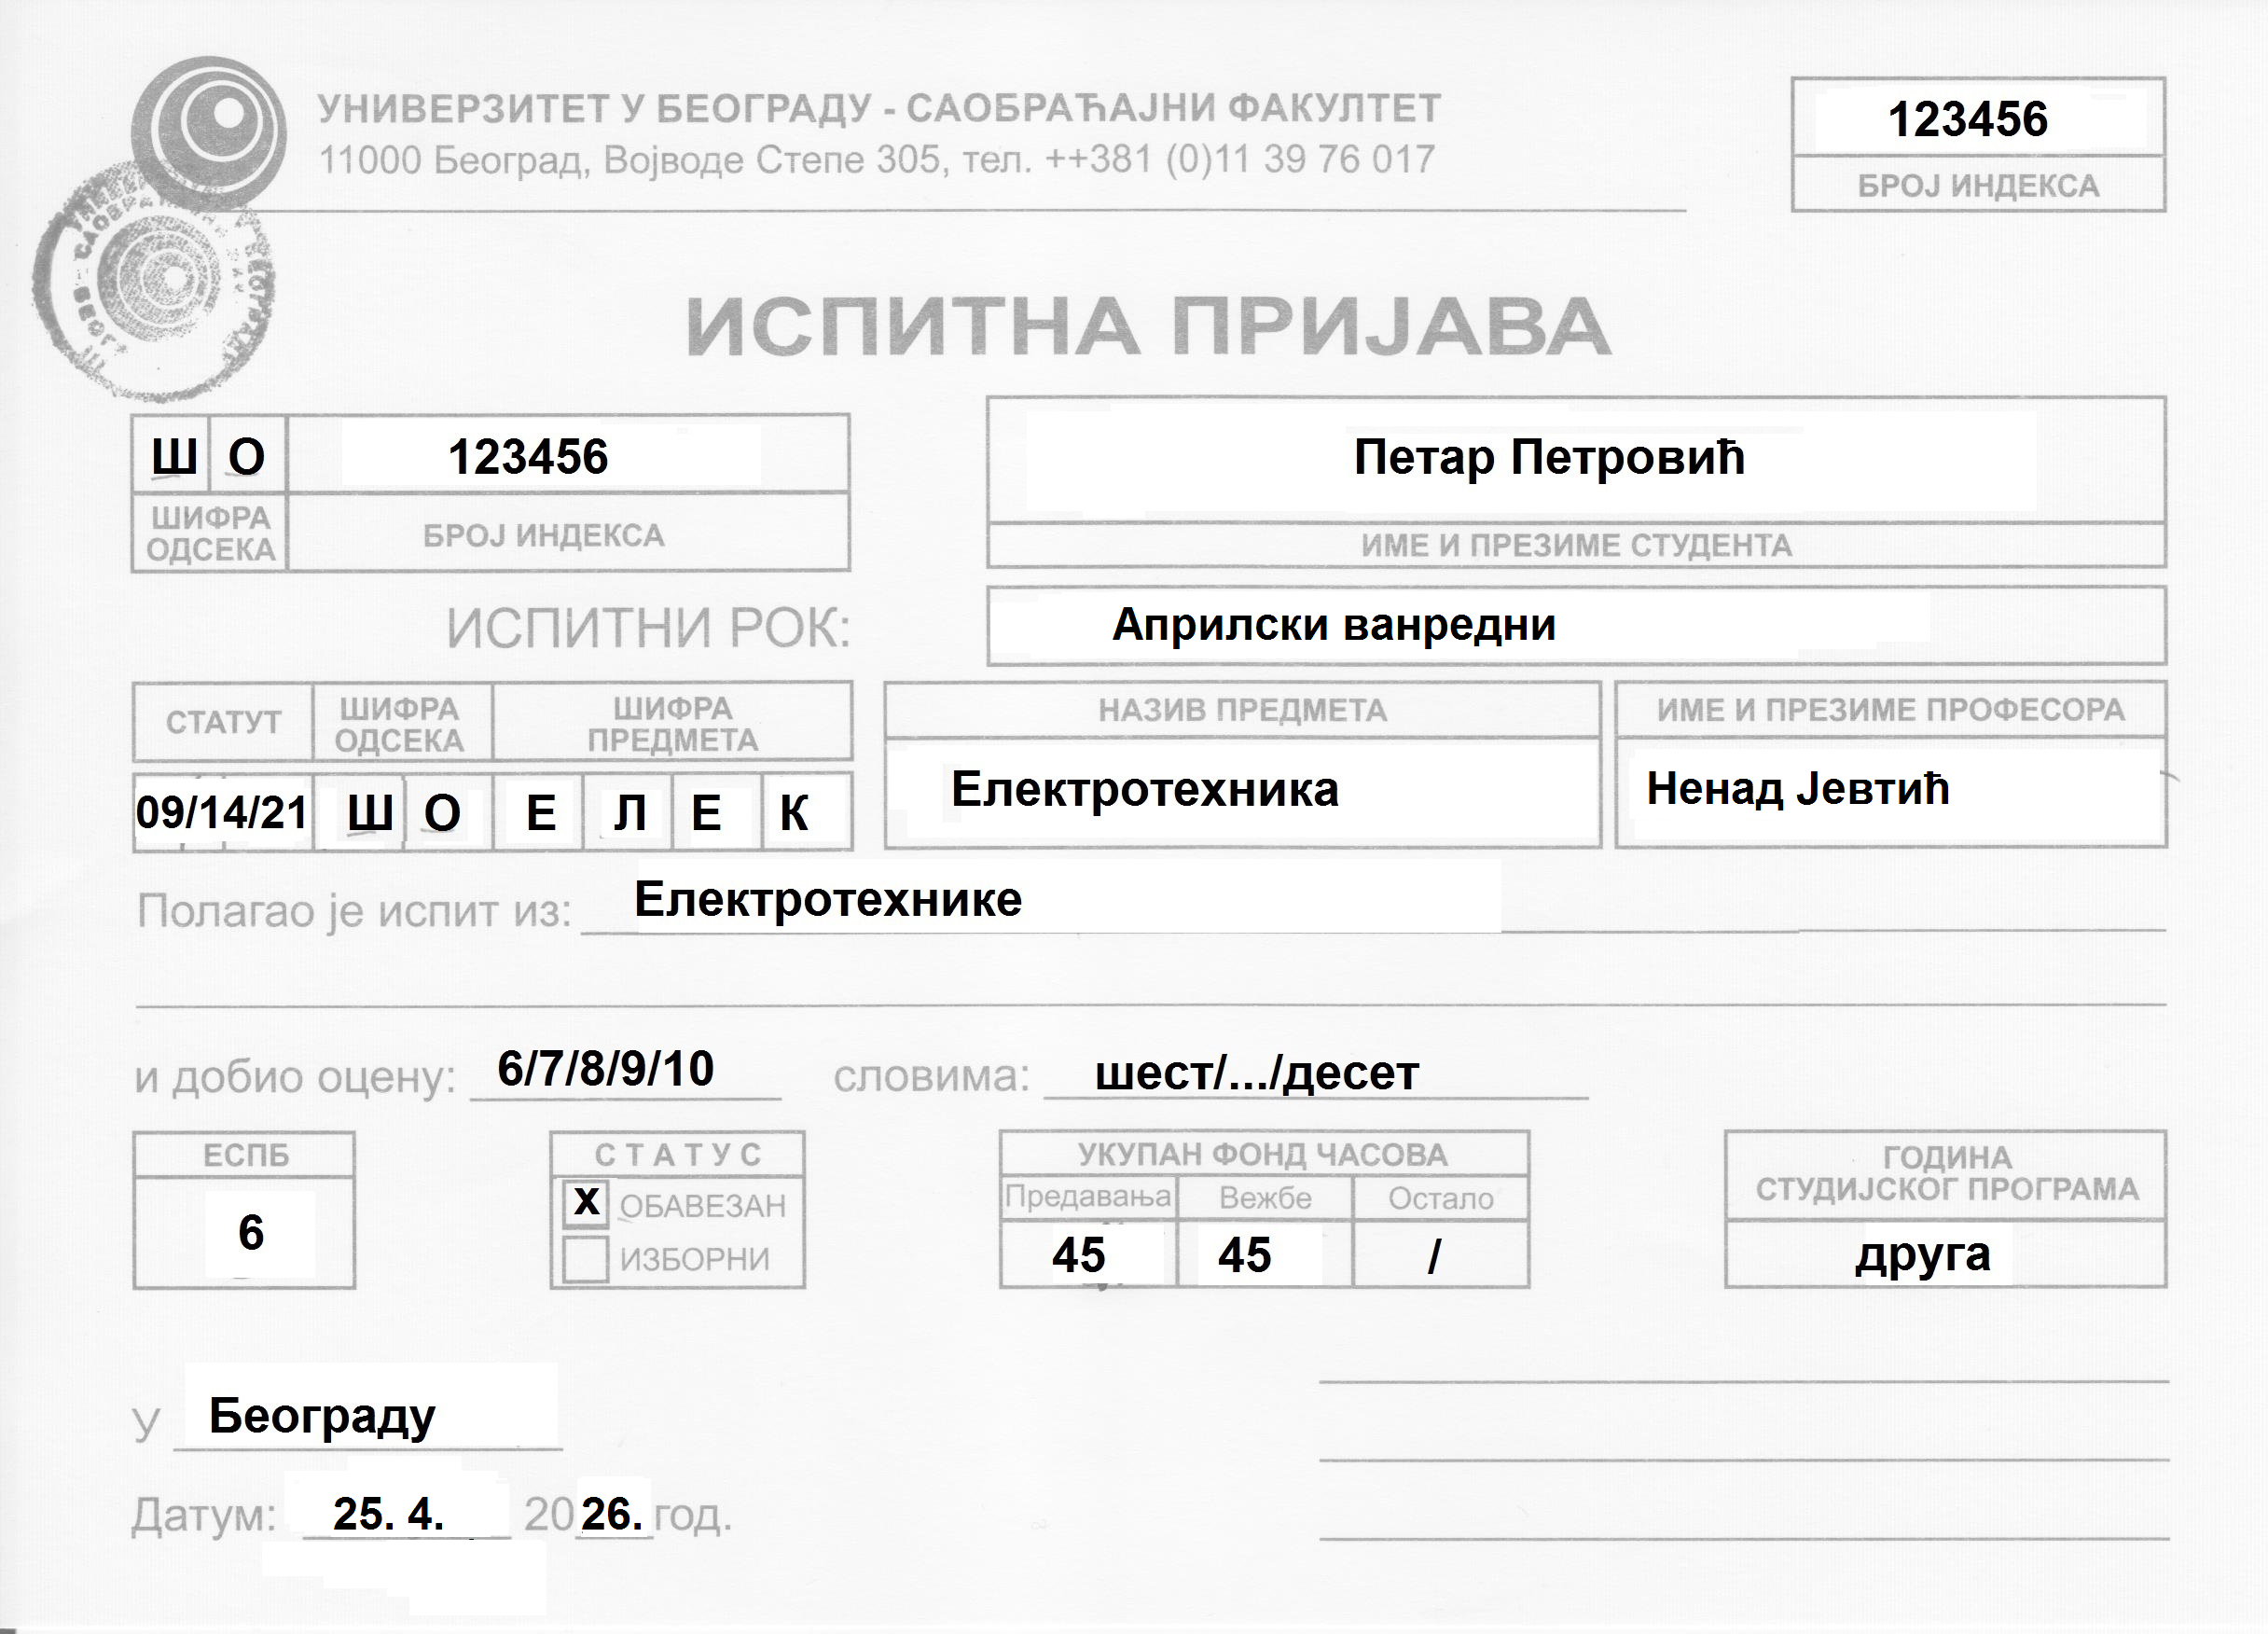Click the grade in words field шест/.../десет
Image resolution: width=2268 pixels, height=1634 pixels.
[1257, 1073]
